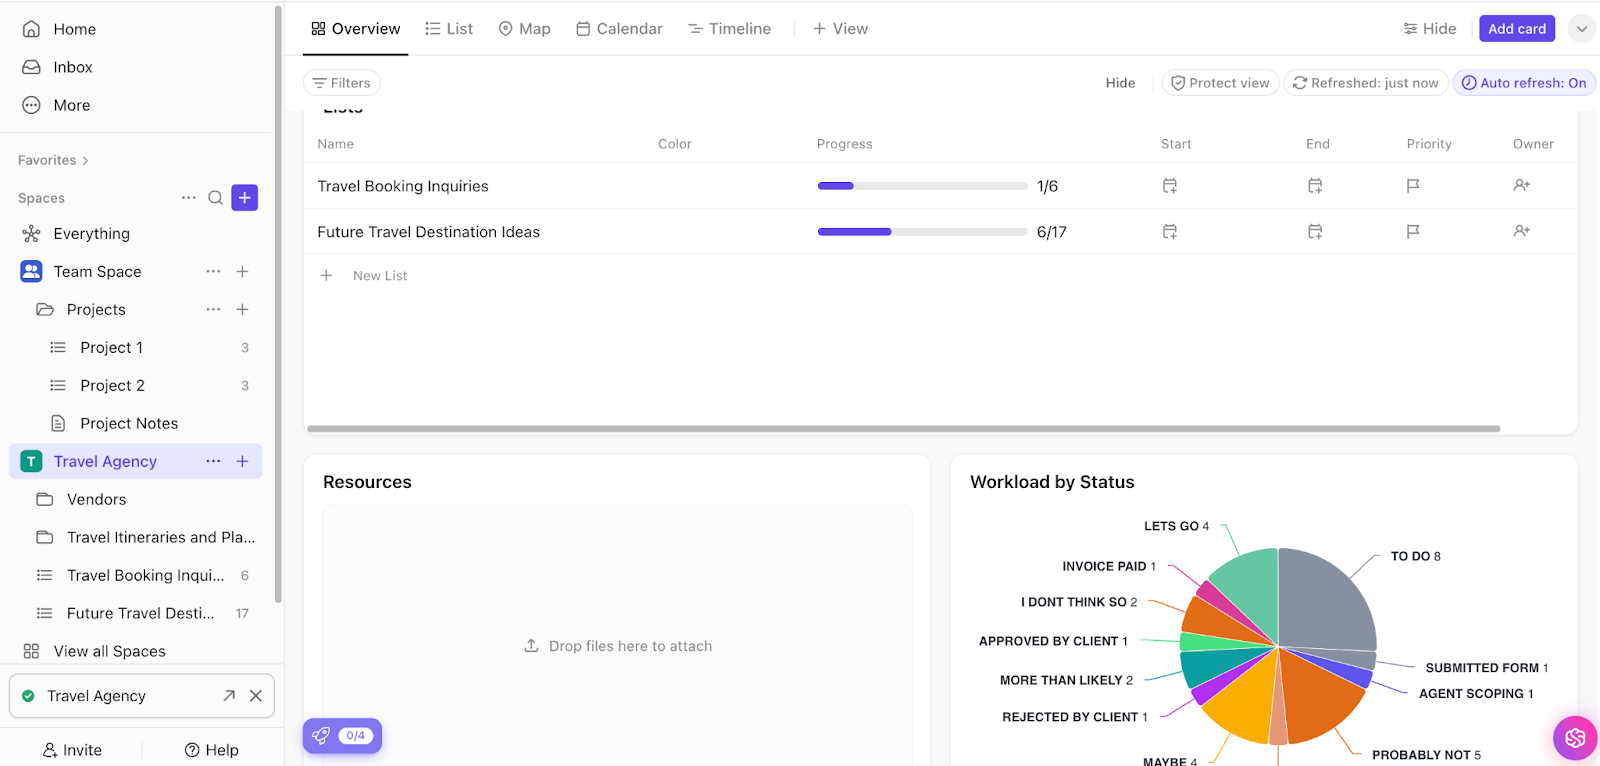Set start date for Travel Booking Inquiries
The width and height of the screenshot is (1600, 766).
click(1169, 186)
